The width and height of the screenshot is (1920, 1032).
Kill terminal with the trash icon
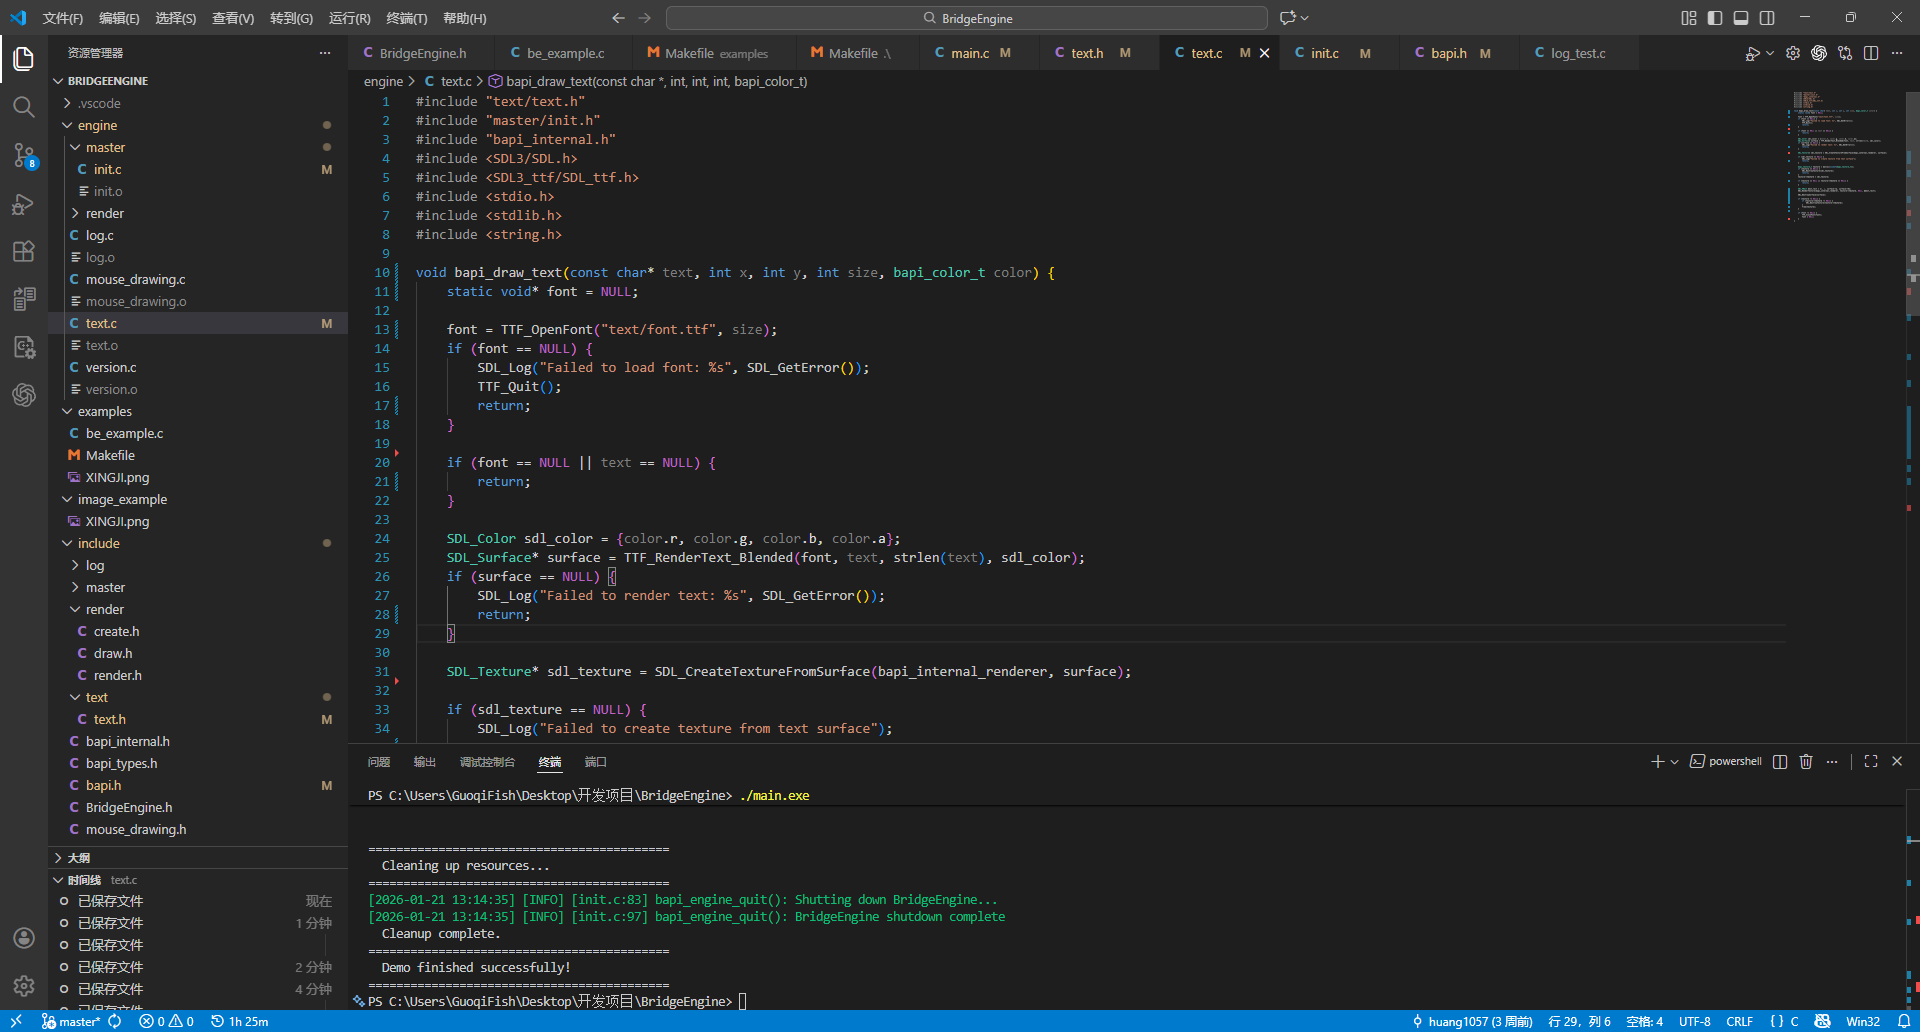pos(1806,762)
